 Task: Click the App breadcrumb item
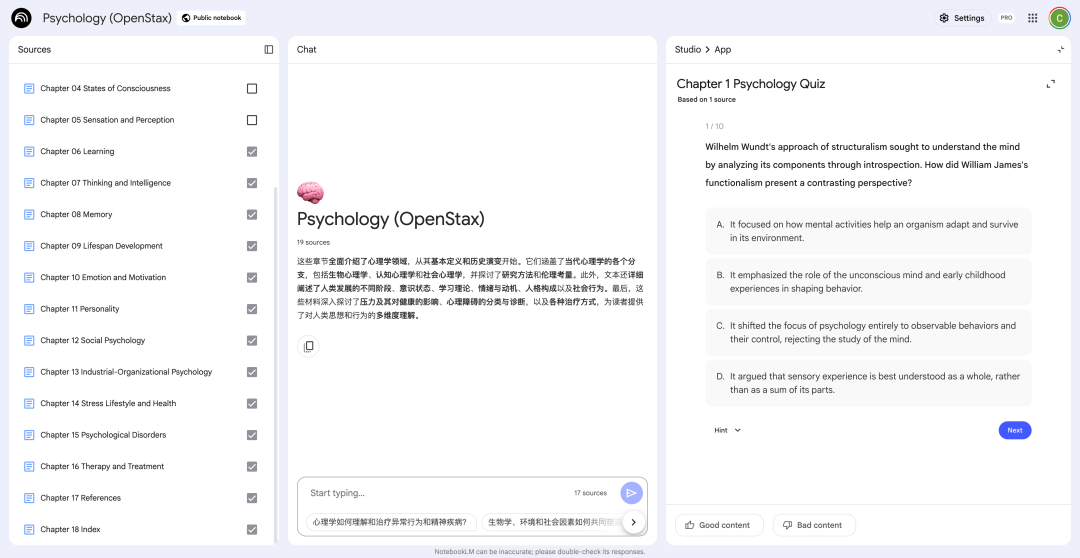[x=723, y=50]
